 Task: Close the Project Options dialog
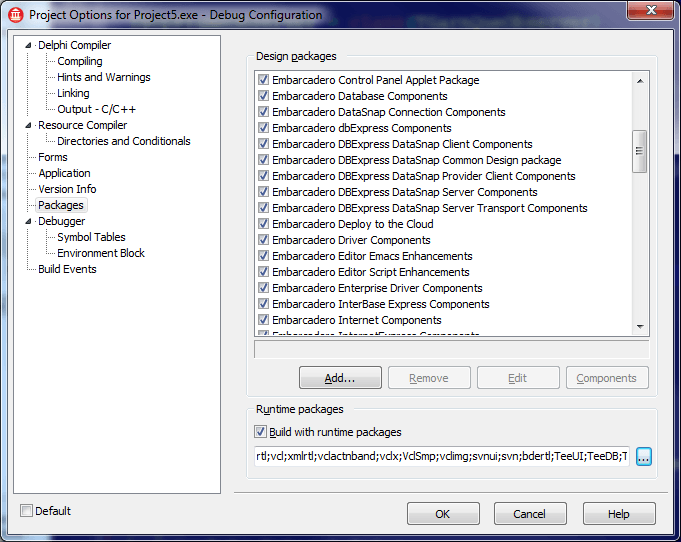tap(650, 10)
